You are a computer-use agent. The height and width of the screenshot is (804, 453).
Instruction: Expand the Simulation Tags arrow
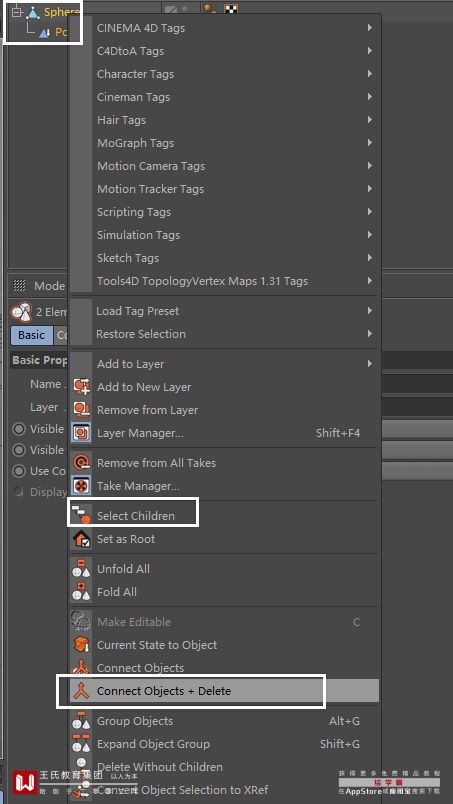[369, 235]
